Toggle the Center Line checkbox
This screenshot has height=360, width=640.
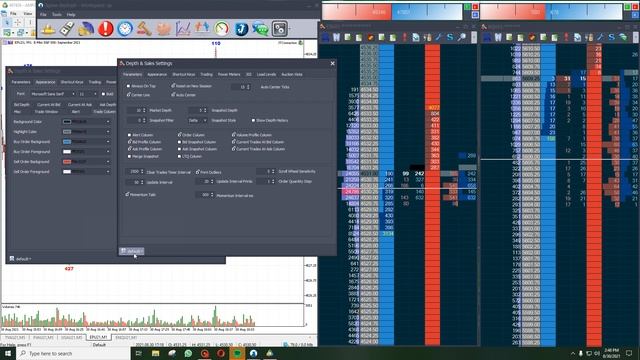[x=129, y=95]
